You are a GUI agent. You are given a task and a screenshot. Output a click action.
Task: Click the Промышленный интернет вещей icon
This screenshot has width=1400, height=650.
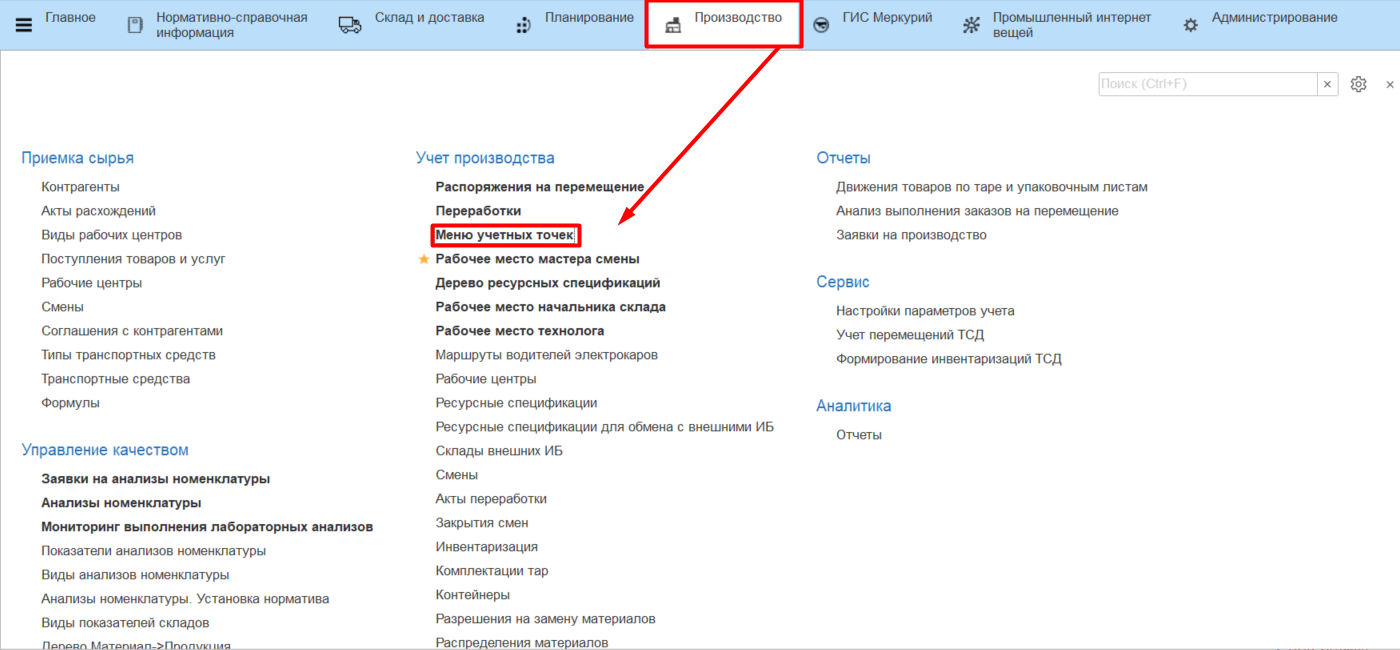971,25
